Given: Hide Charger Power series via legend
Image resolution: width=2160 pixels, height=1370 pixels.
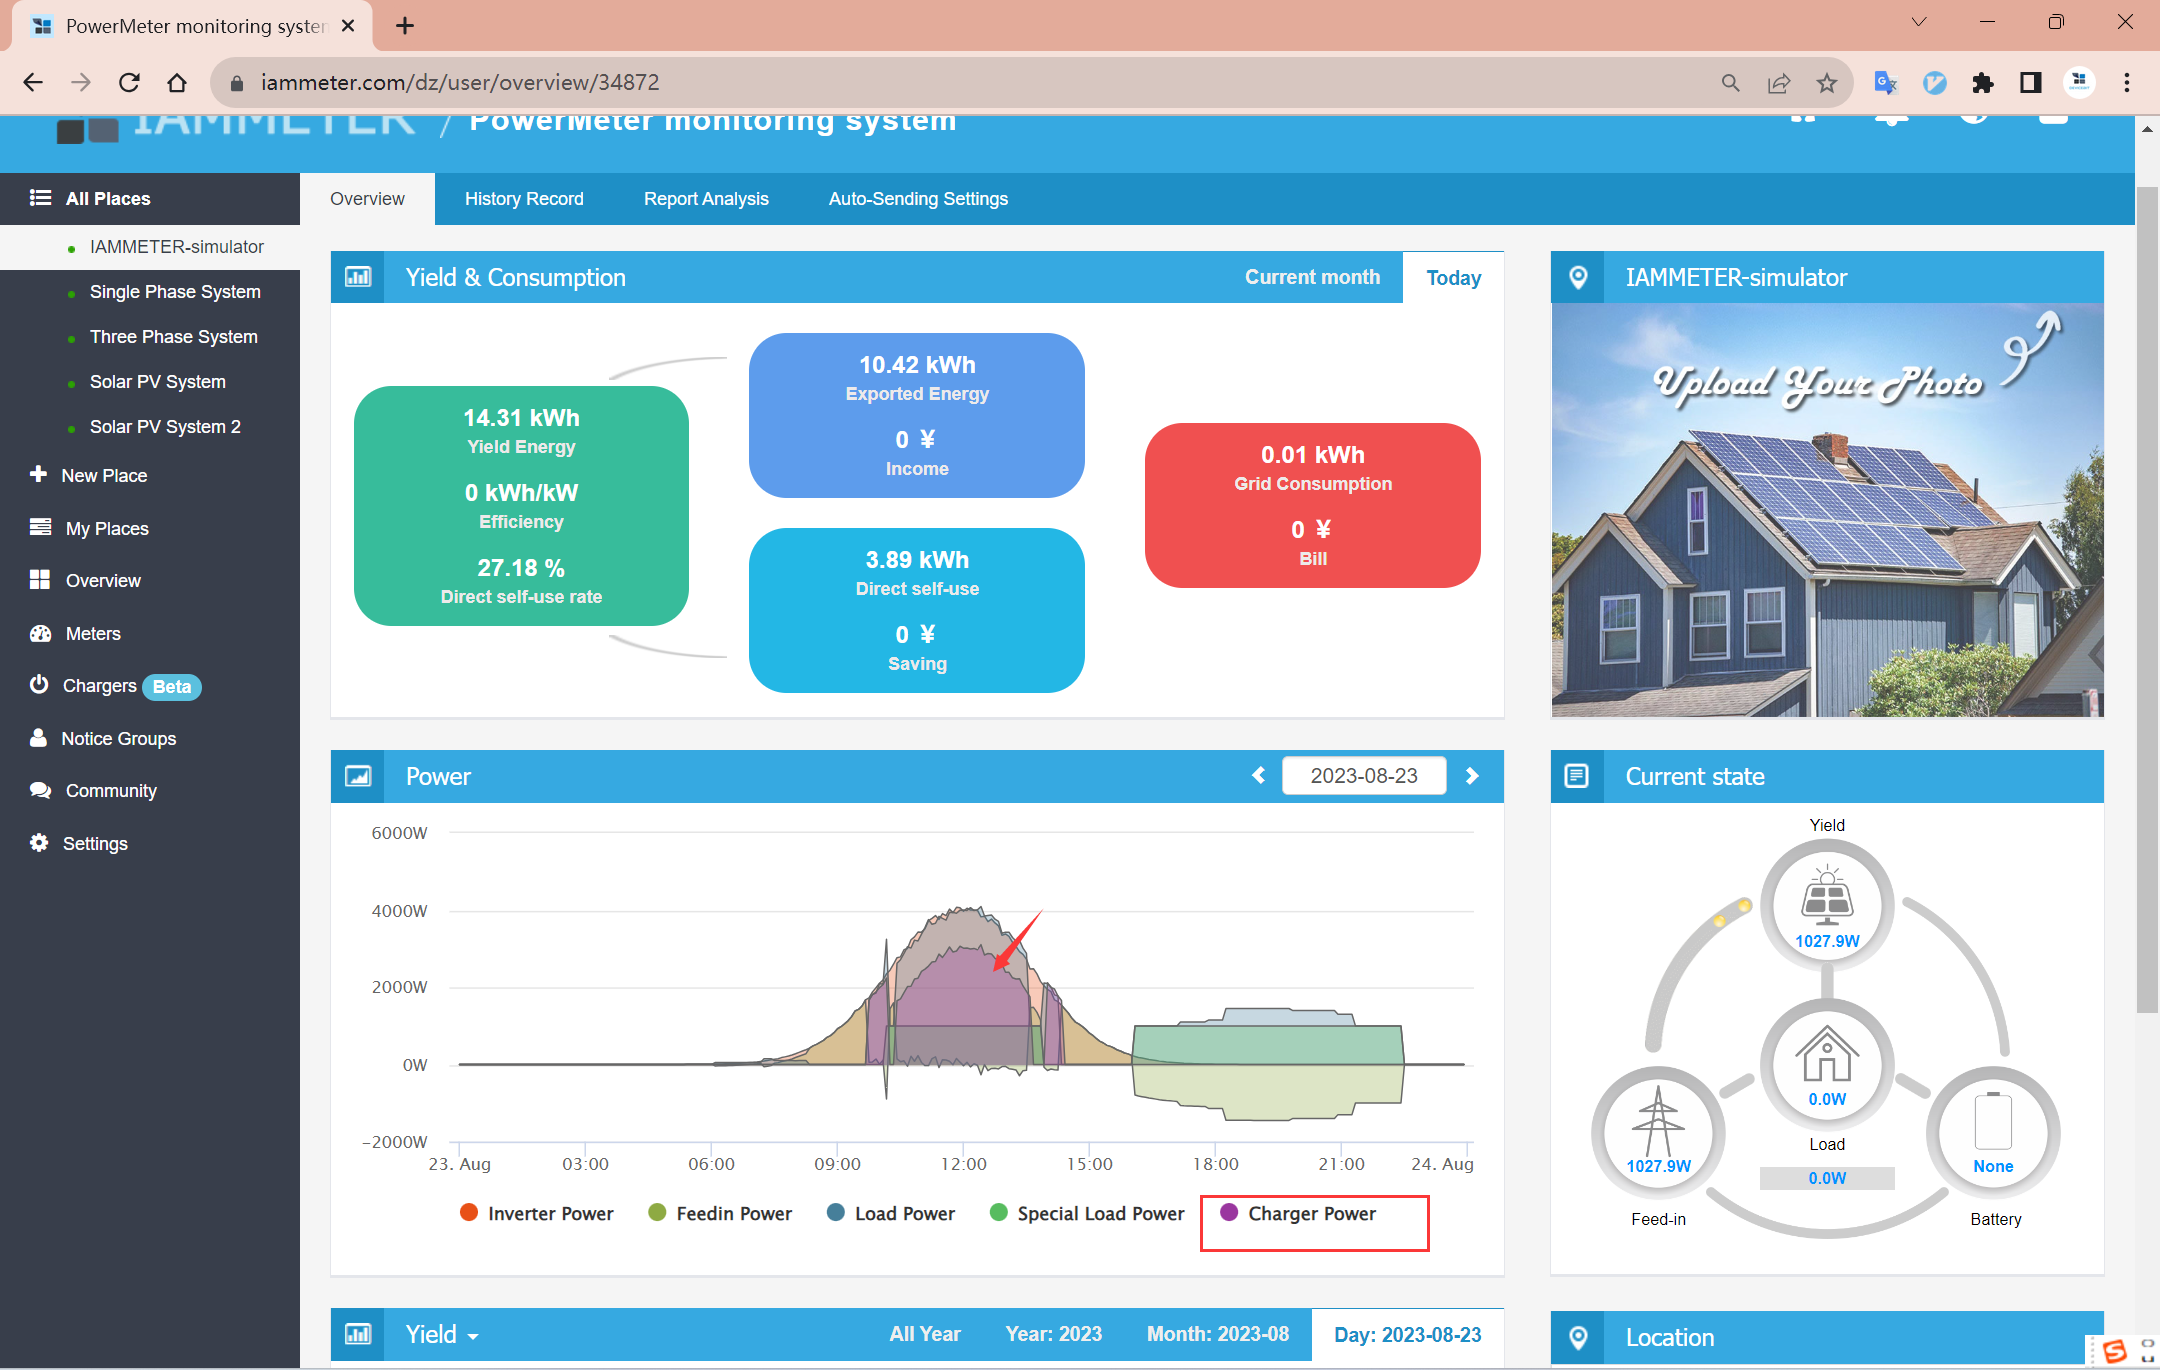Looking at the screenshot, I should (x=1298, y=1213).
